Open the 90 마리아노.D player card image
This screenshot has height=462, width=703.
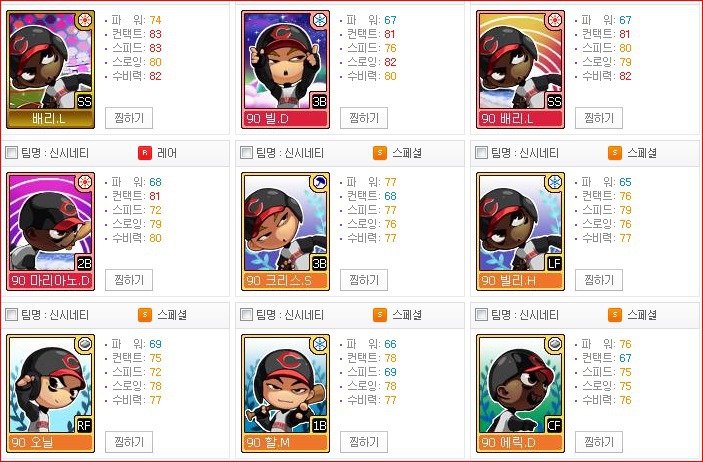click(x=51, y=231)
